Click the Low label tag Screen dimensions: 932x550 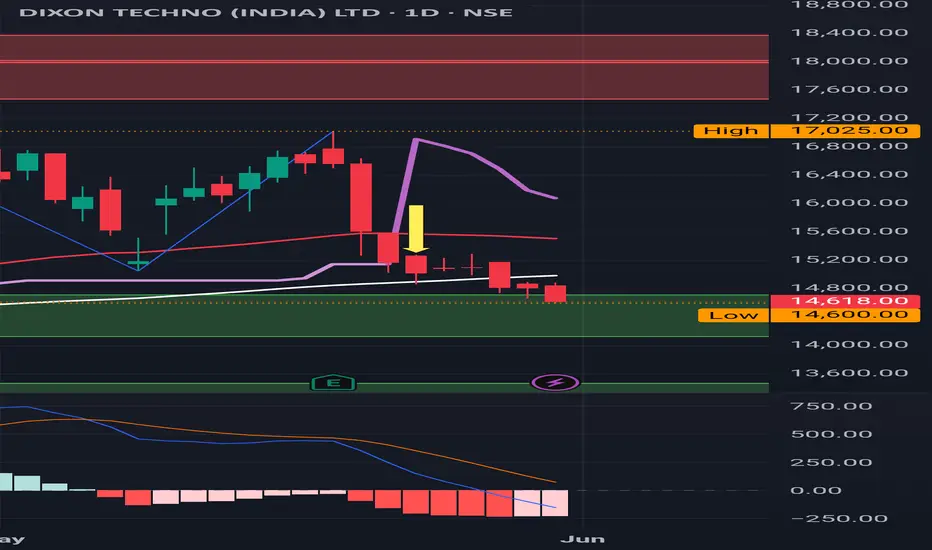click(733, 315)
